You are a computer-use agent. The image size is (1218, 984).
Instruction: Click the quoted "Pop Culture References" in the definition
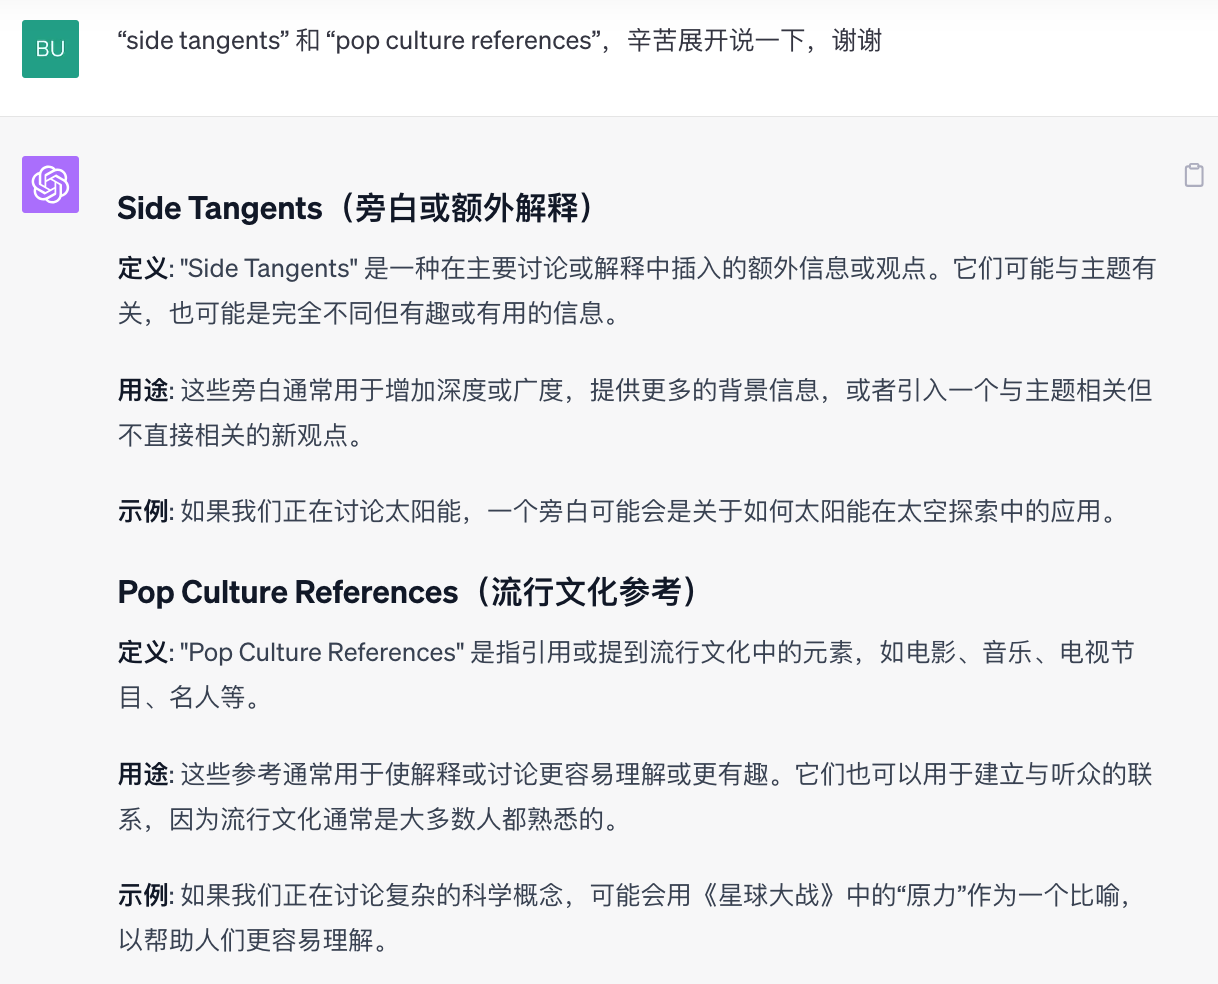point(321,652)
